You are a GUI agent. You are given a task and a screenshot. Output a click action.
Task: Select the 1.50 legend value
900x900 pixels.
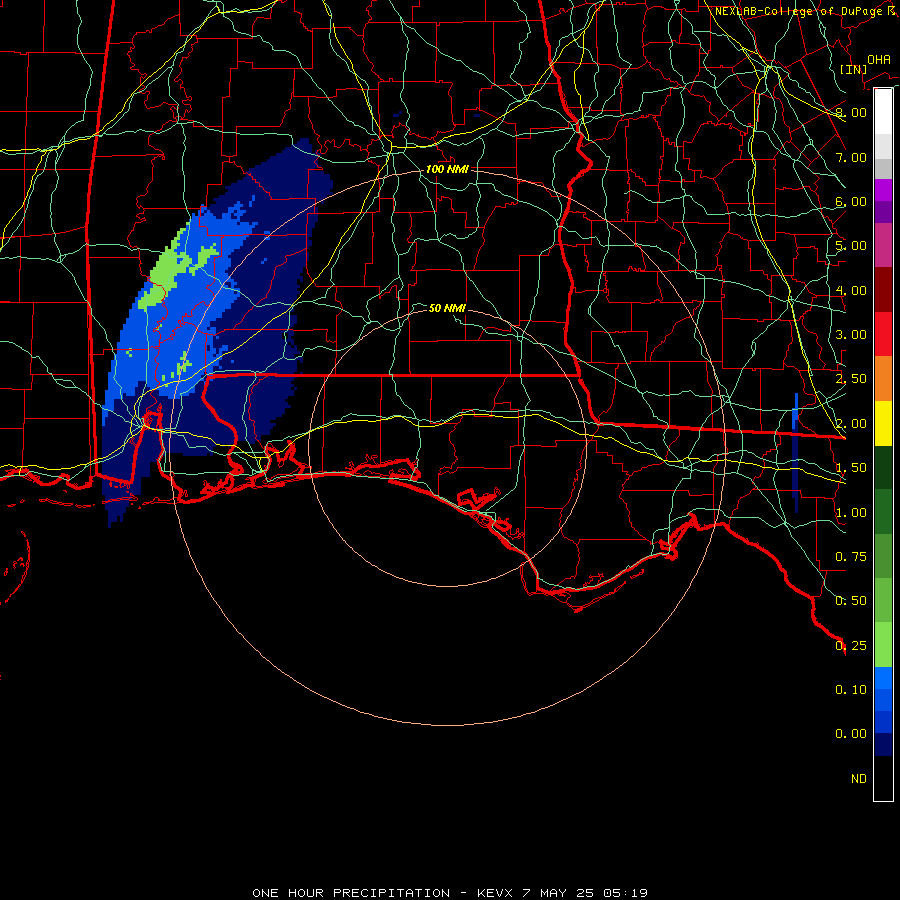click(851, 468)
